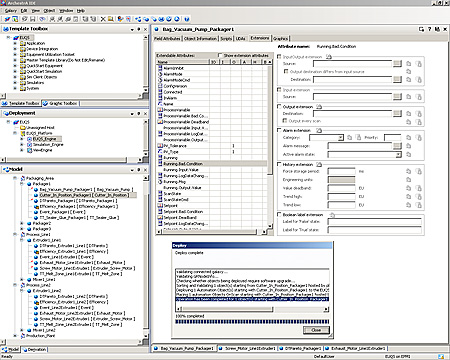
Task: Toggle Show extension attributes checkbox
Action: coord(220,55)
